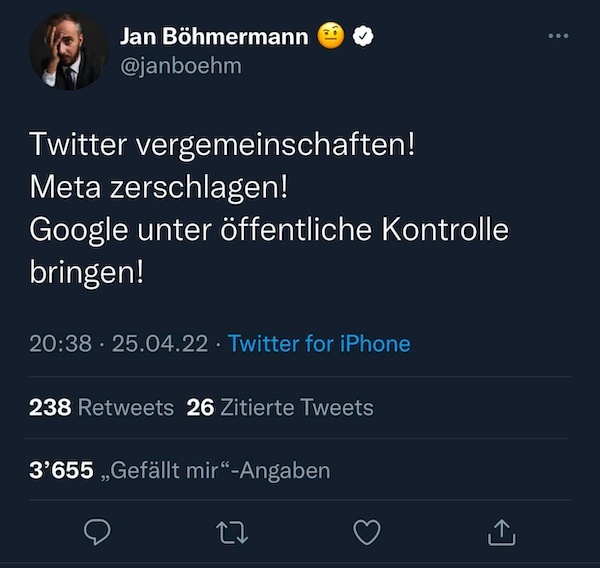The image size is (600, 568).
Task: Click the Twitter for iPhone source link
Action: pyautogui.click(x=319, y=343)
